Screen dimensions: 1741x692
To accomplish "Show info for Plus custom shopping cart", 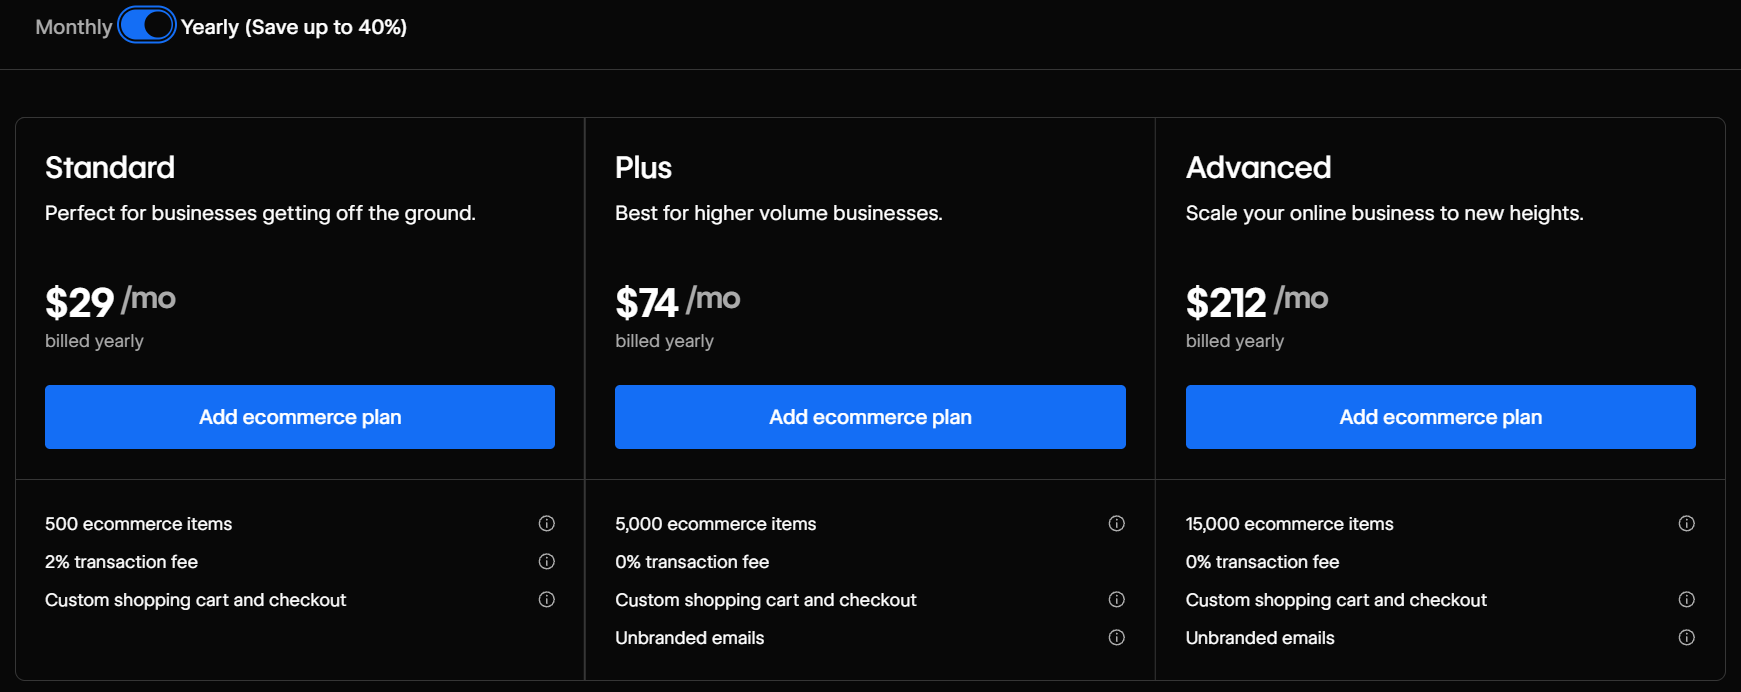I will [x=1117, y=599].
